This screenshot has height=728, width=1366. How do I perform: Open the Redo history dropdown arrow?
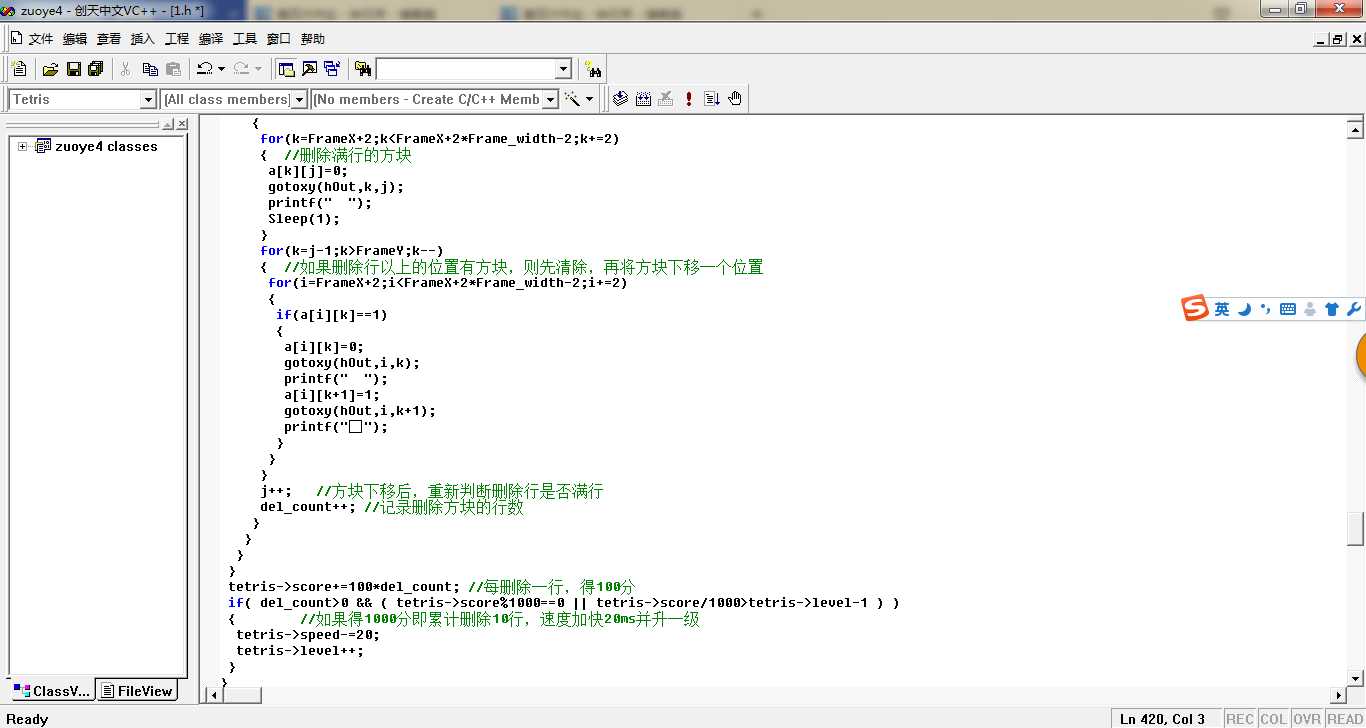(x=258, y=69)
